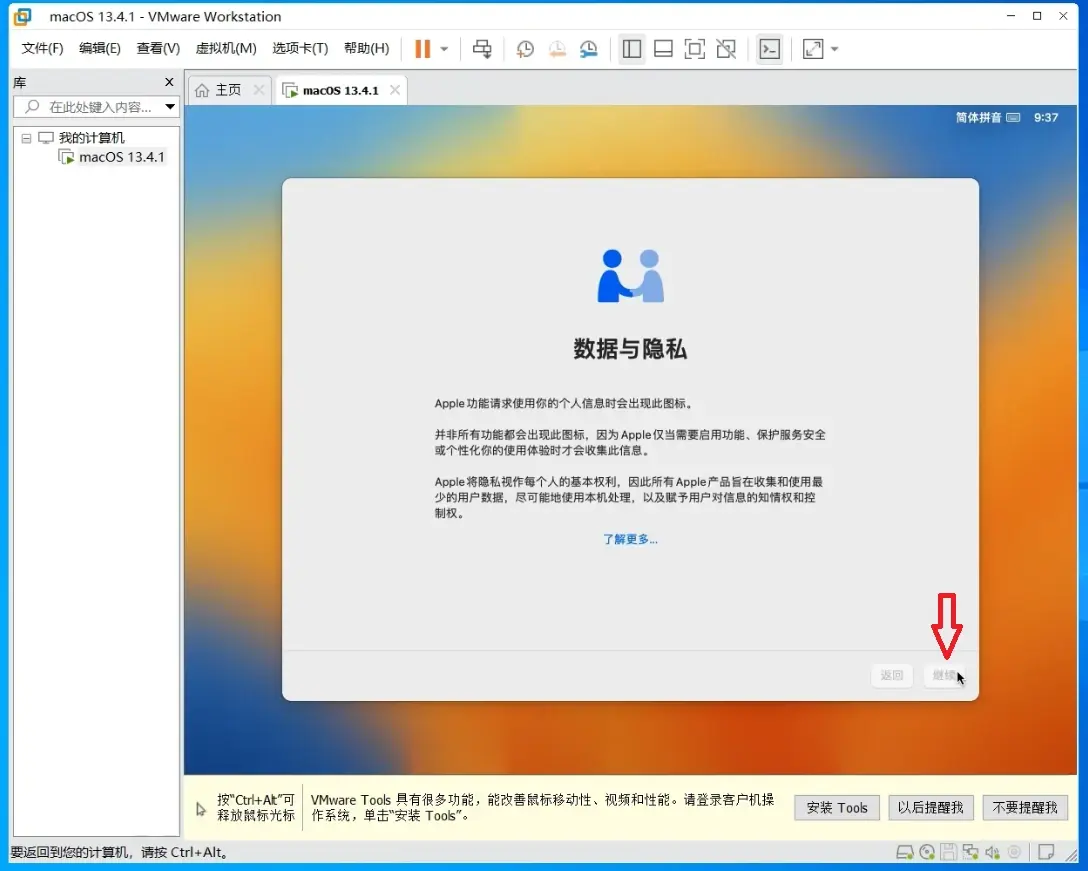Close the 库 library panel
This screenshot has height=871, width=1088.
(169, 82)
